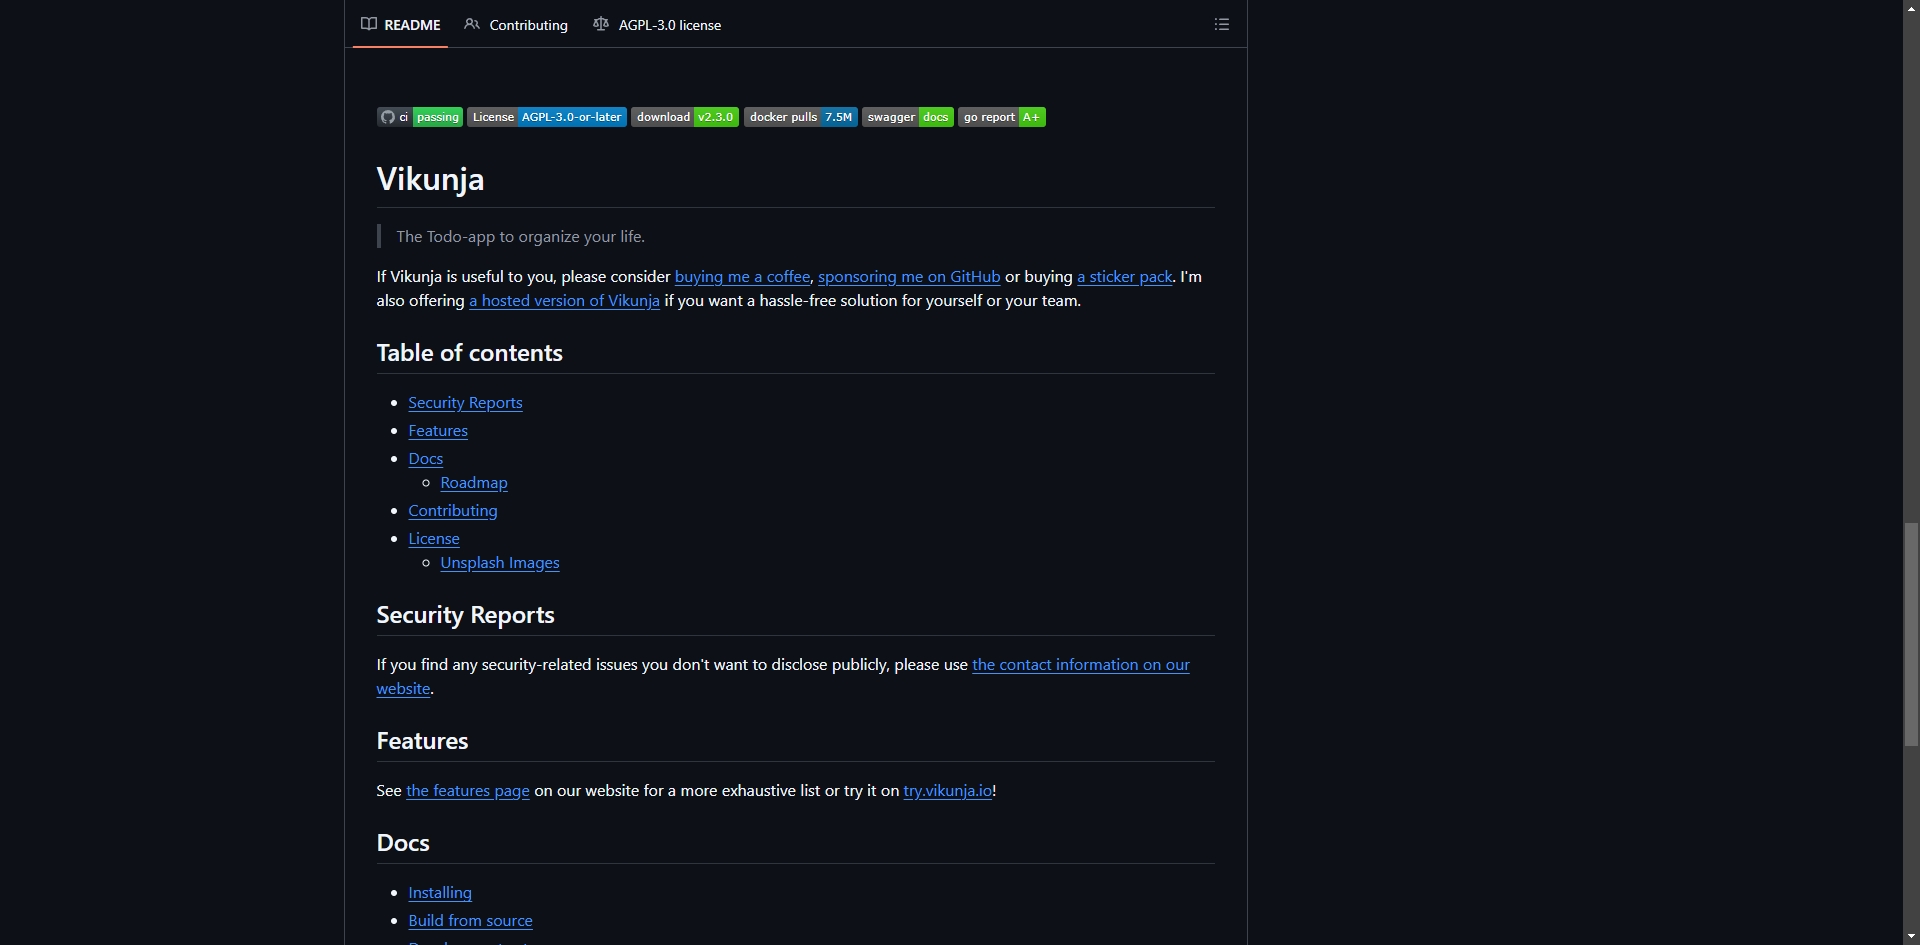Go to Docs in table of contents

point(426,459)
